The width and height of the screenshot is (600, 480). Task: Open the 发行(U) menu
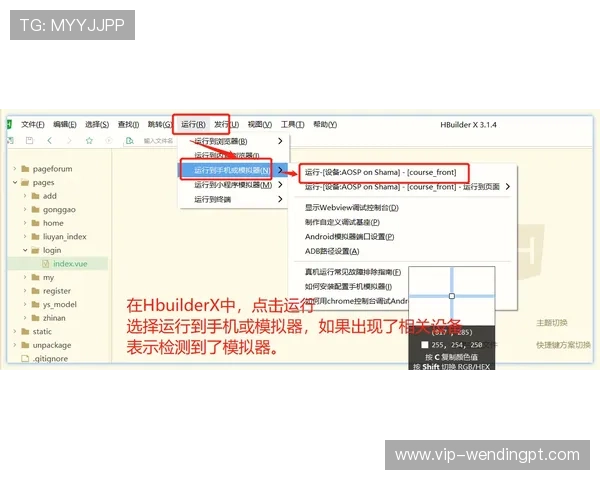pyautogui.click(x=227, y=124)
